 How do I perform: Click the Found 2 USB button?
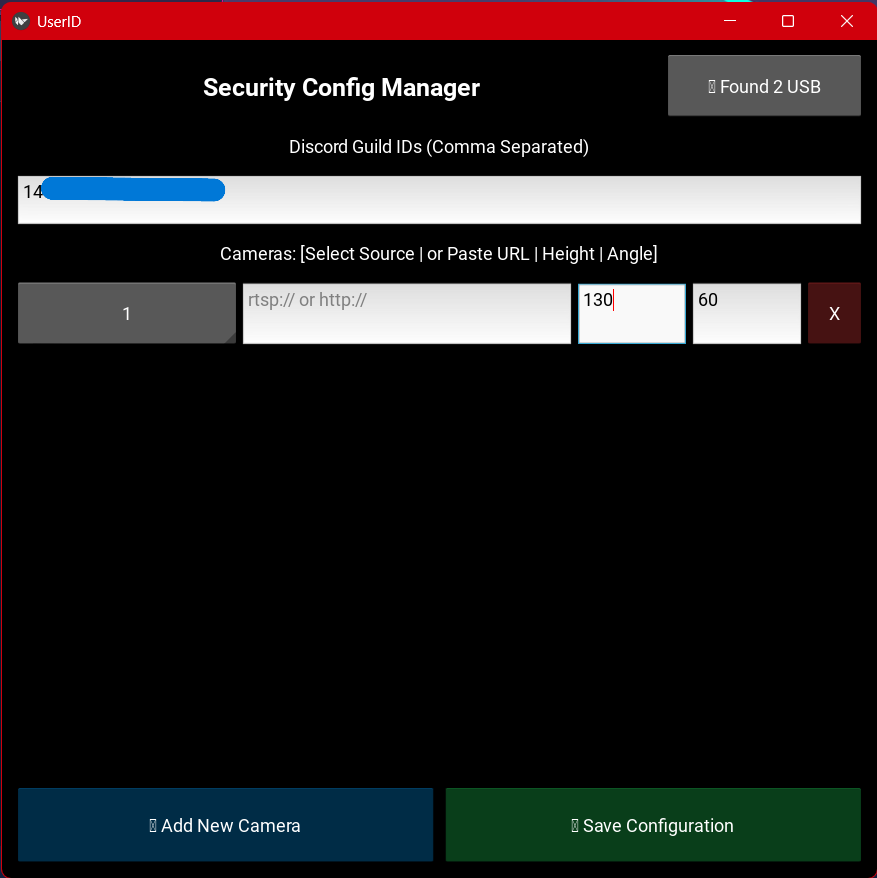pyautogui.click(x=764, y=86)
